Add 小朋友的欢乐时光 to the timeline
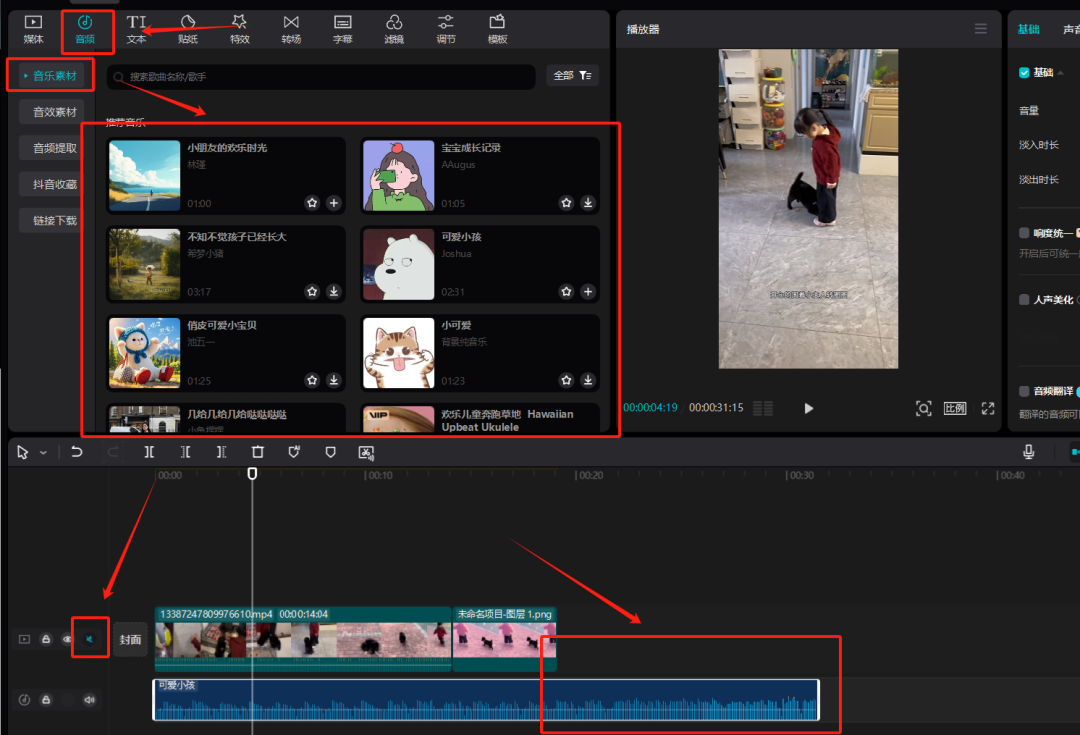This screenshot has height=735, width=1080. 334,203
